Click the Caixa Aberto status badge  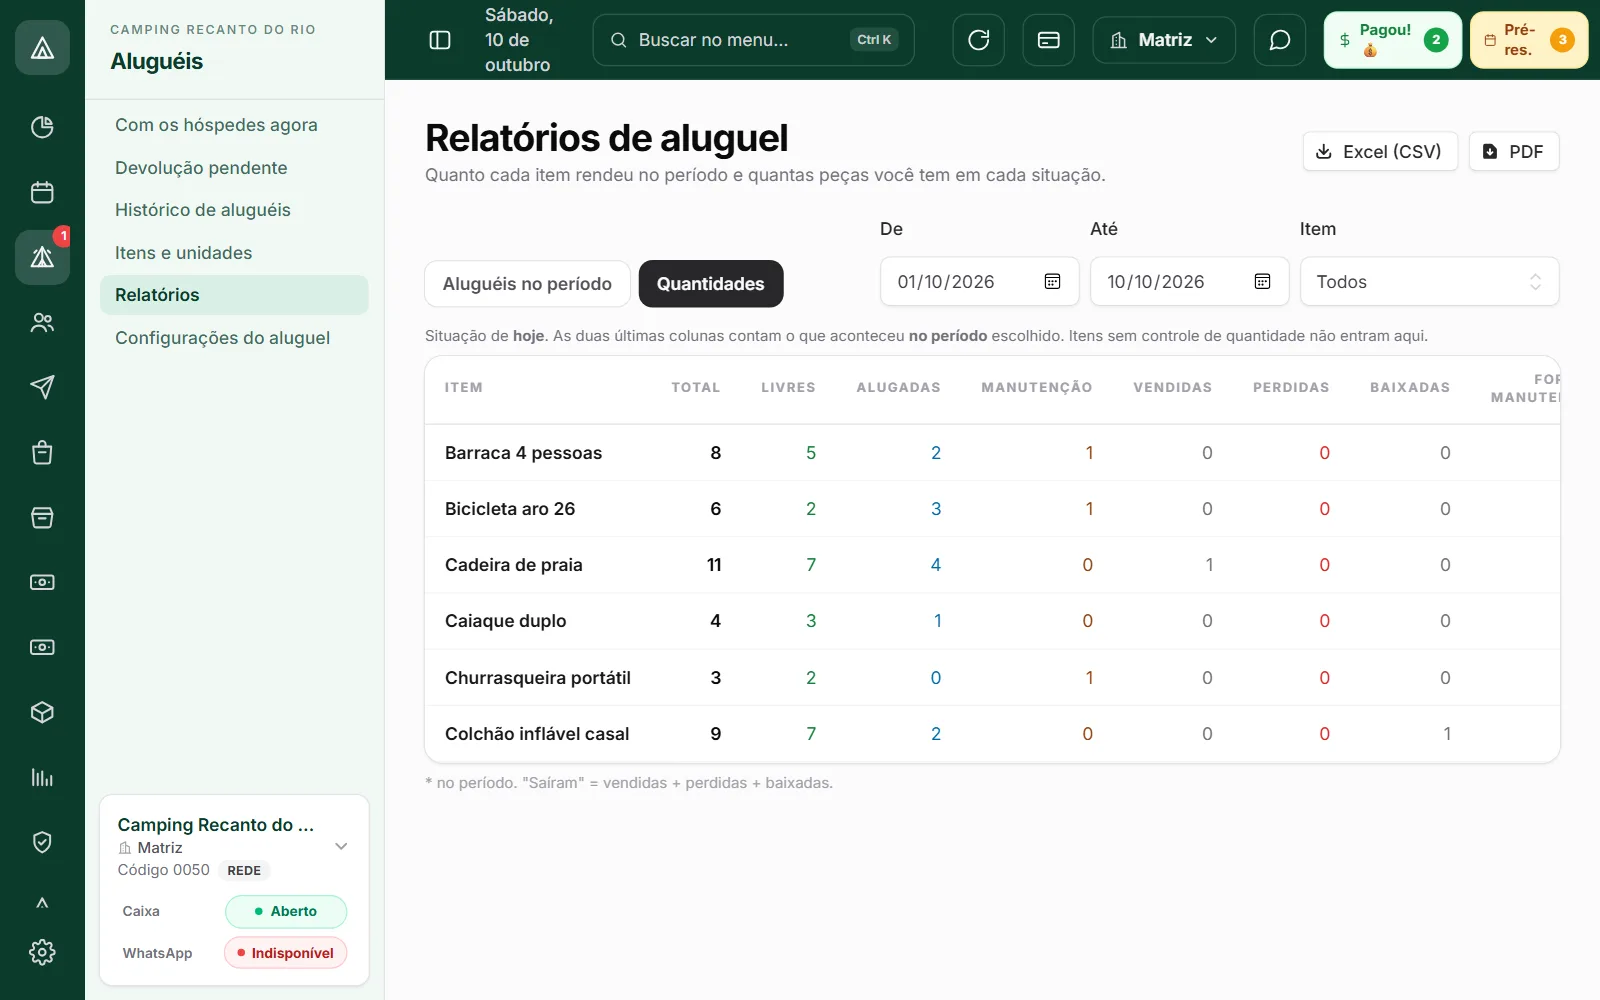click(x=286, y=911)
